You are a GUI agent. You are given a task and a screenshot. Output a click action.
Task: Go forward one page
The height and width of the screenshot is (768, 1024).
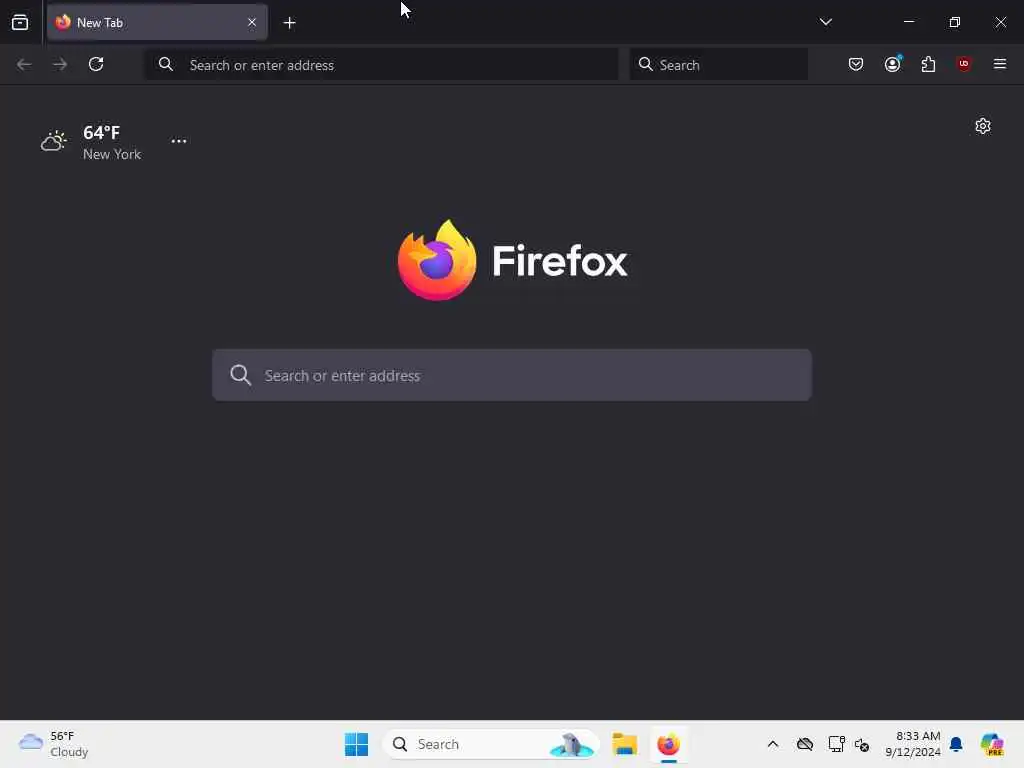tap(60, 64)
